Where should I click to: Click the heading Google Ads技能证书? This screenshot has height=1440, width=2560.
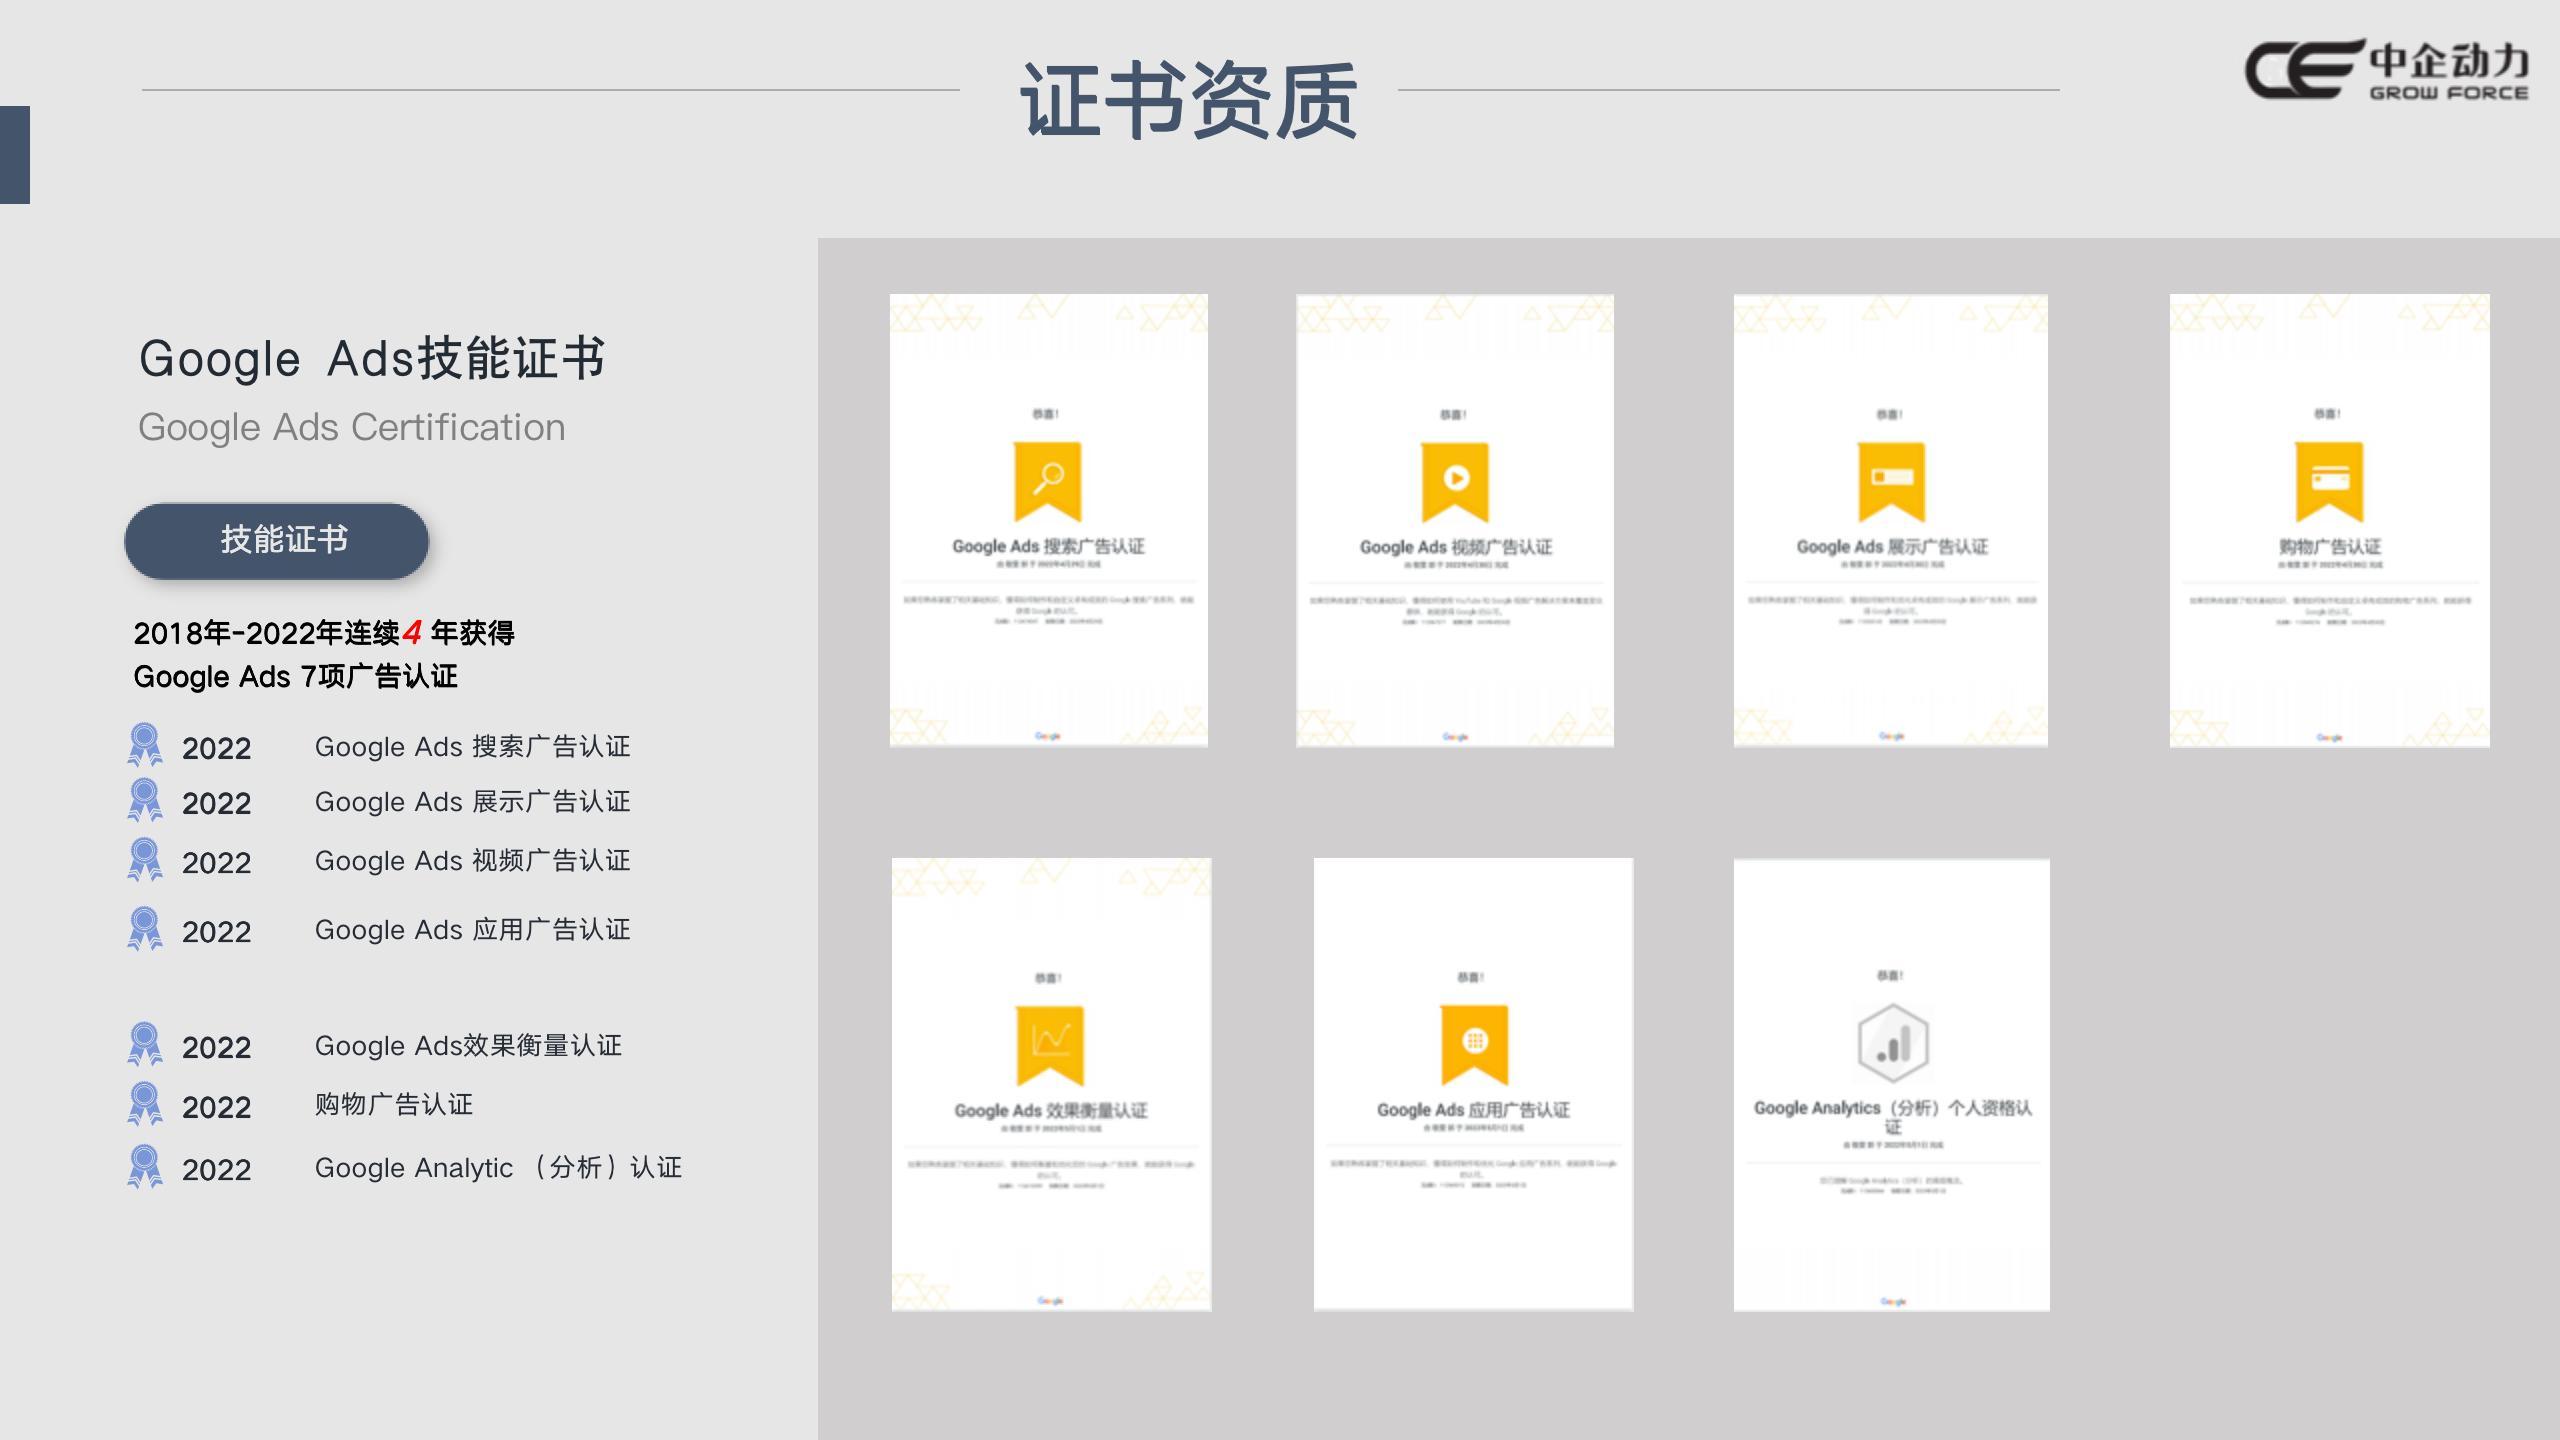(x=372, y=359)
